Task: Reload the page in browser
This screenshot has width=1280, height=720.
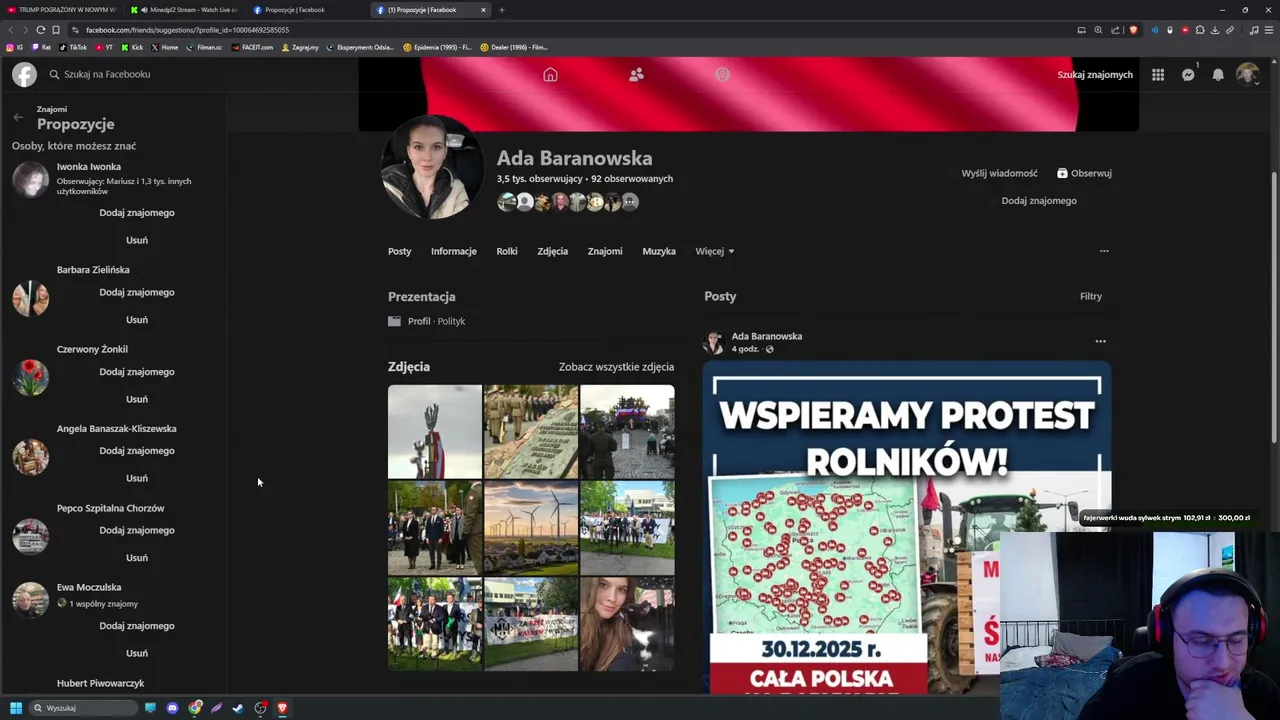Action: (x=40, y=30)
